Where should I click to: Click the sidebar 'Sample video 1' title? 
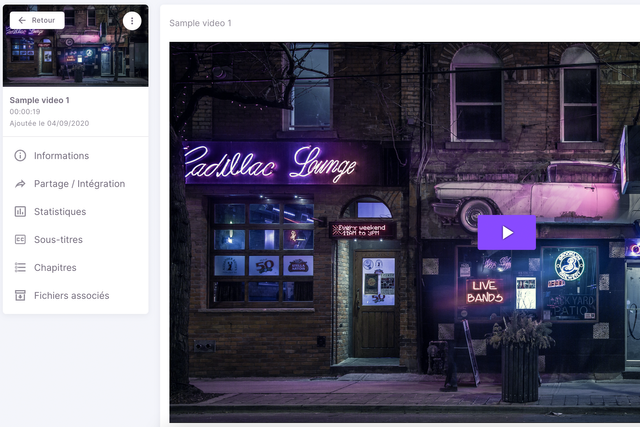coord(40,100)
